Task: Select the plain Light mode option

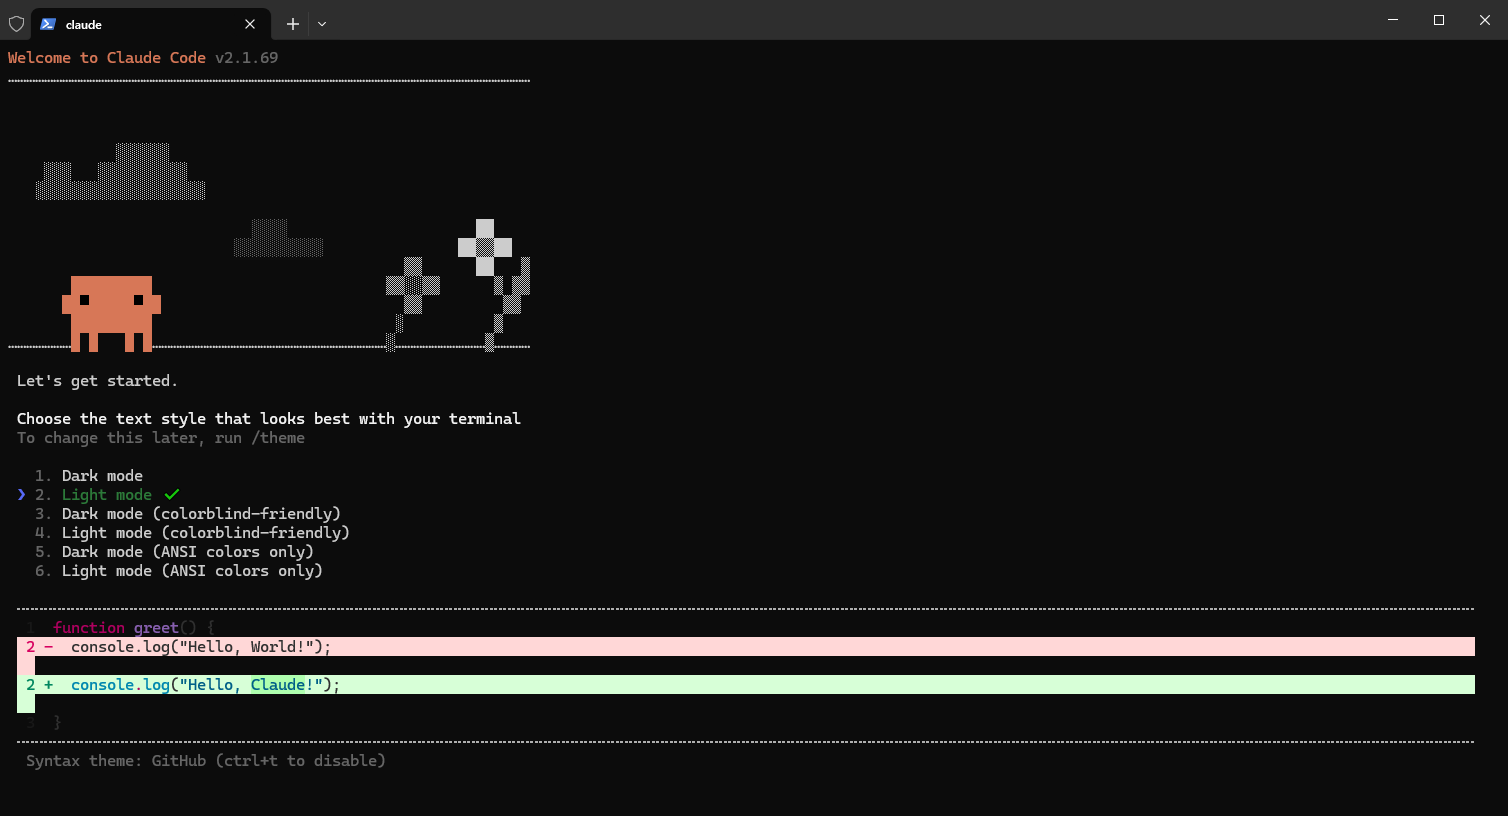Action: (x=107, y=495)
